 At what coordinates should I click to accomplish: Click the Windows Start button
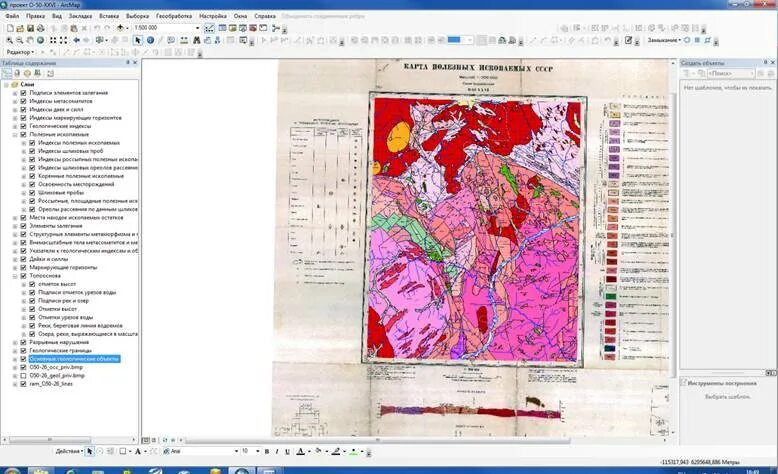11,471
